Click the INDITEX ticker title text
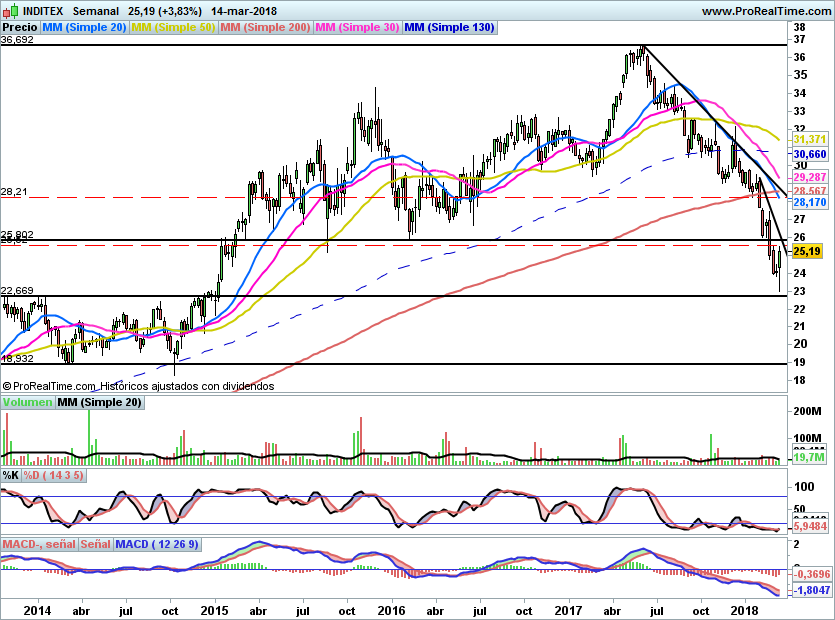 tap(43, 11)
